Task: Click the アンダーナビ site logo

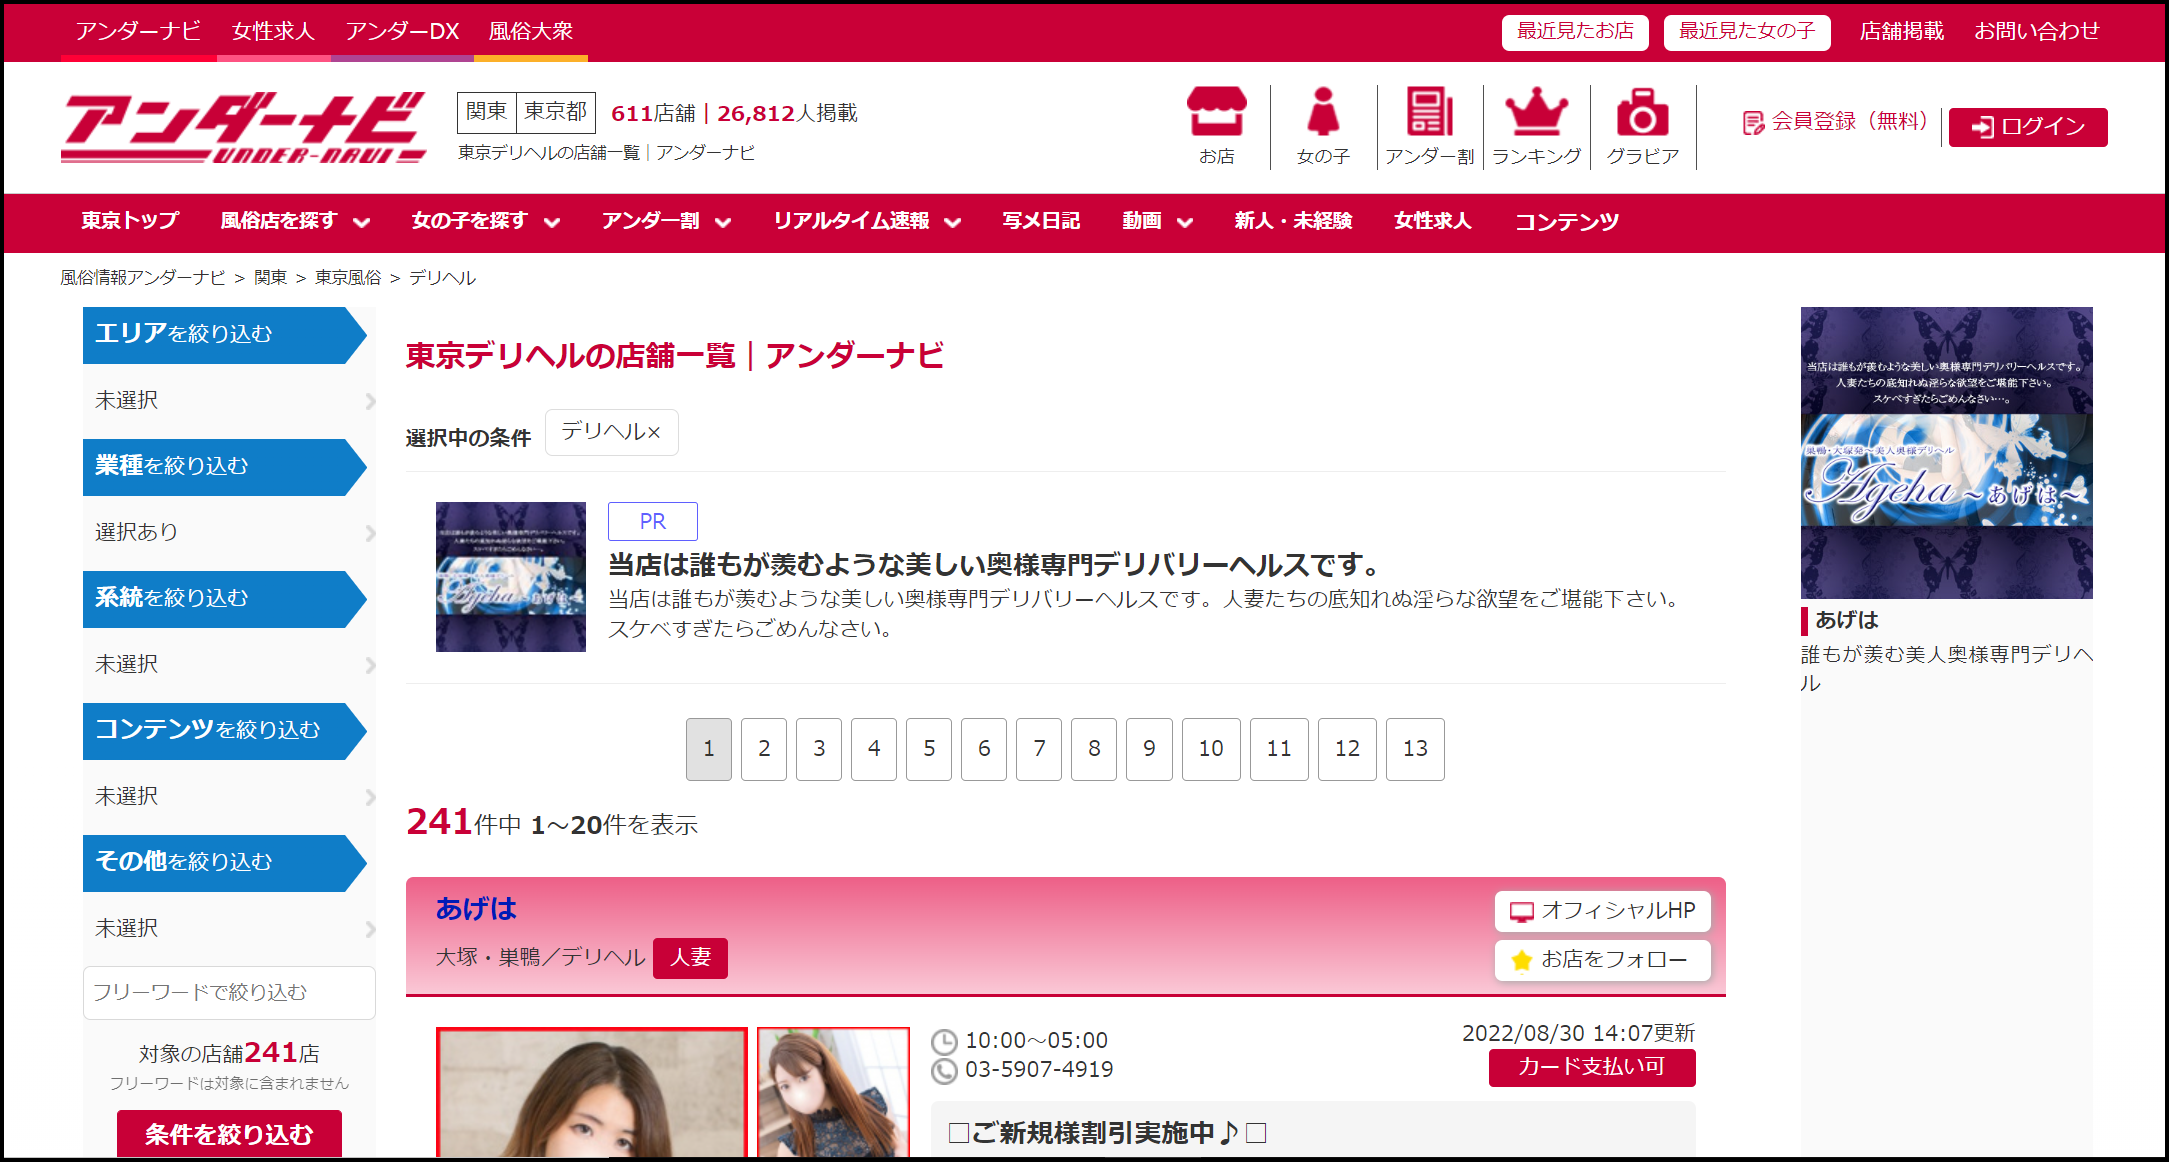Action: [244, 127]
